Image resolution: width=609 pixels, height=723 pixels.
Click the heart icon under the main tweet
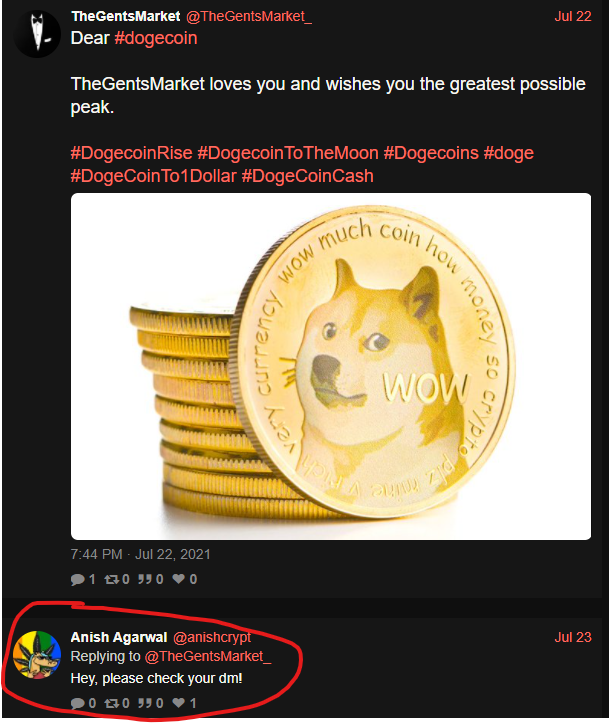178,579
